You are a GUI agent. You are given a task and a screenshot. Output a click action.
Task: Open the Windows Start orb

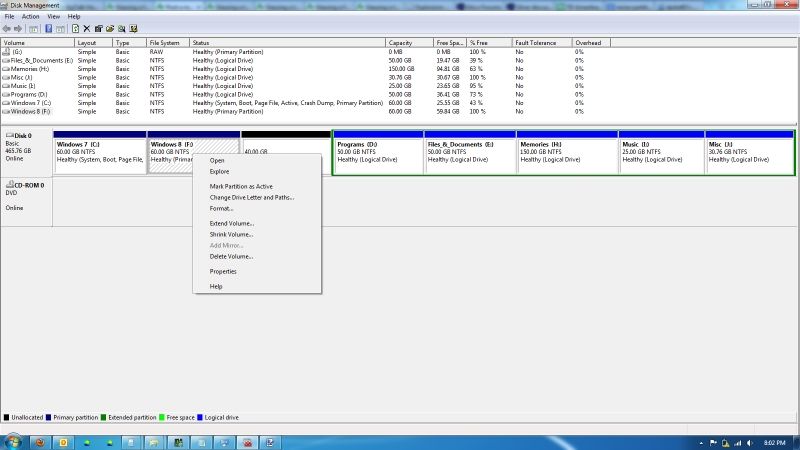[13, 441]
